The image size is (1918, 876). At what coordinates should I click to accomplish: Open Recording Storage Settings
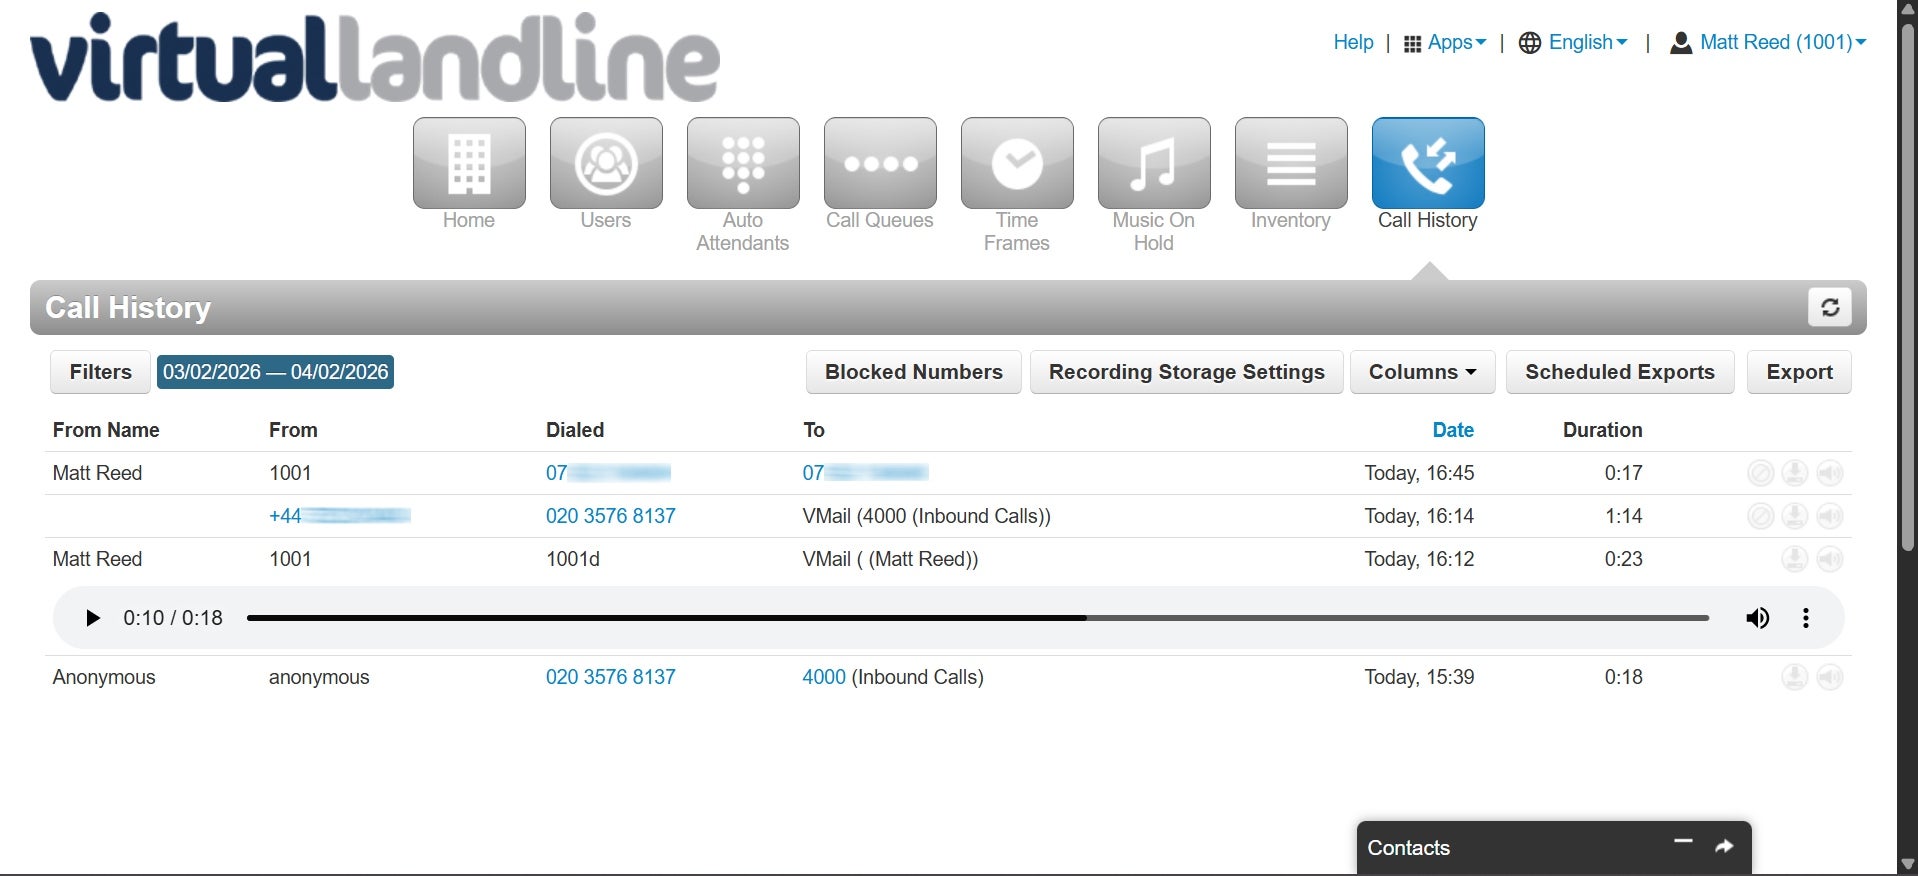click(1186, 372)
